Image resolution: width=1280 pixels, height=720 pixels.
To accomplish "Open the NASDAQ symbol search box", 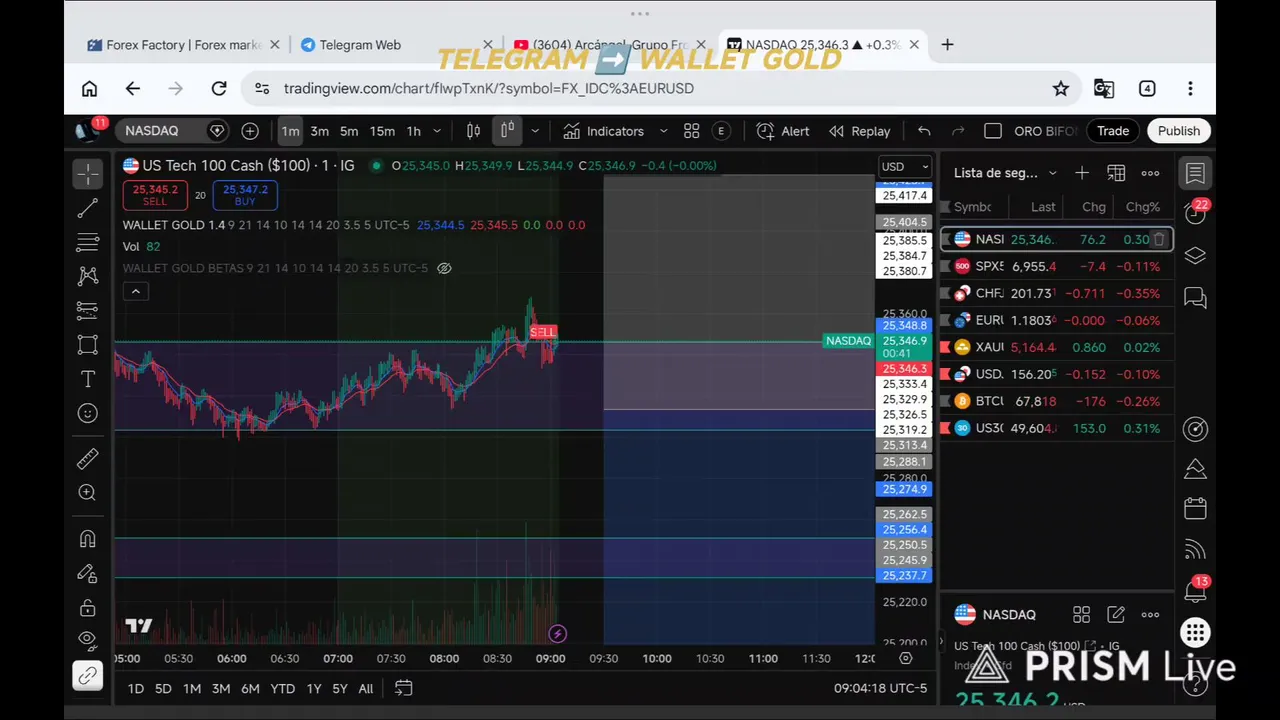I will click(x=172, y=131).
